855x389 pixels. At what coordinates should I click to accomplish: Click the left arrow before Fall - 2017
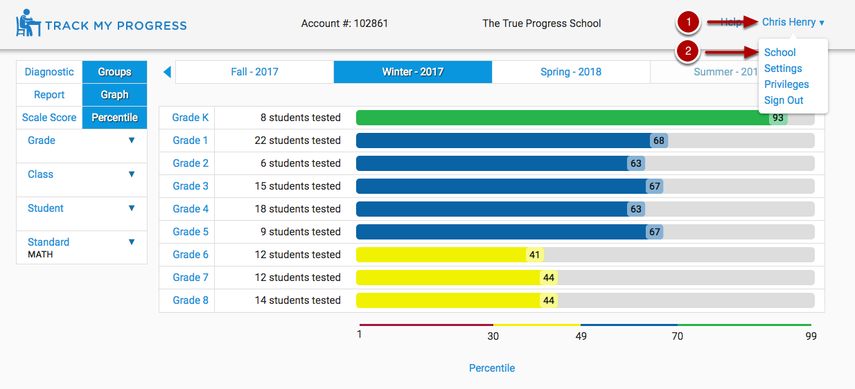167,72
